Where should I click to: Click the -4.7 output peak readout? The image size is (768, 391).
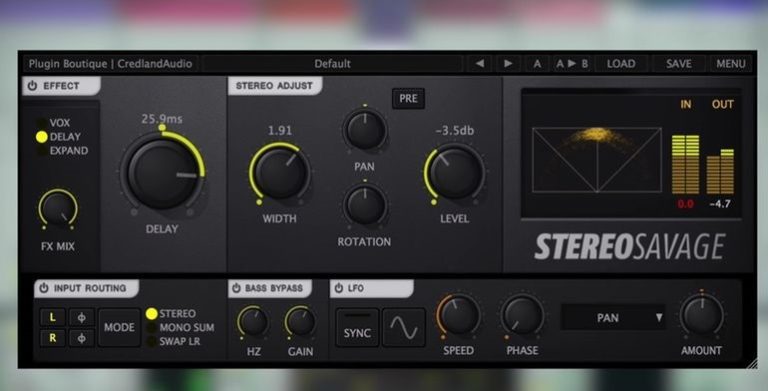click(720, 204)
